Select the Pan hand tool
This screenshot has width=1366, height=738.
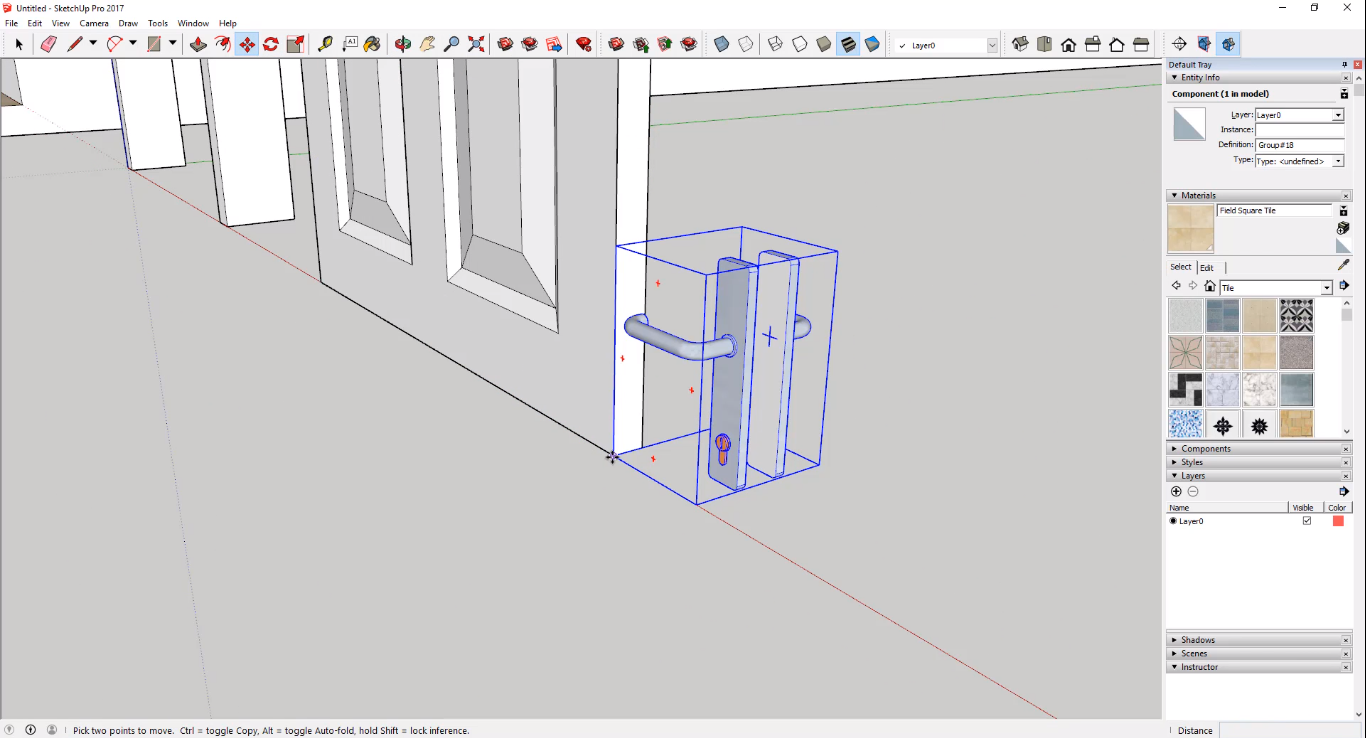tap(427, 44)
